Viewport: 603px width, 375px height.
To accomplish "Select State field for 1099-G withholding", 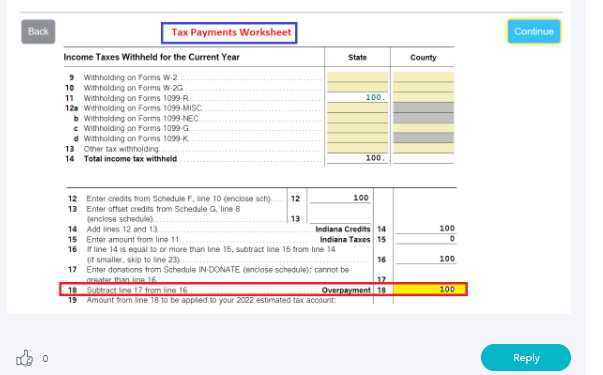I will [x=357, y=128].
